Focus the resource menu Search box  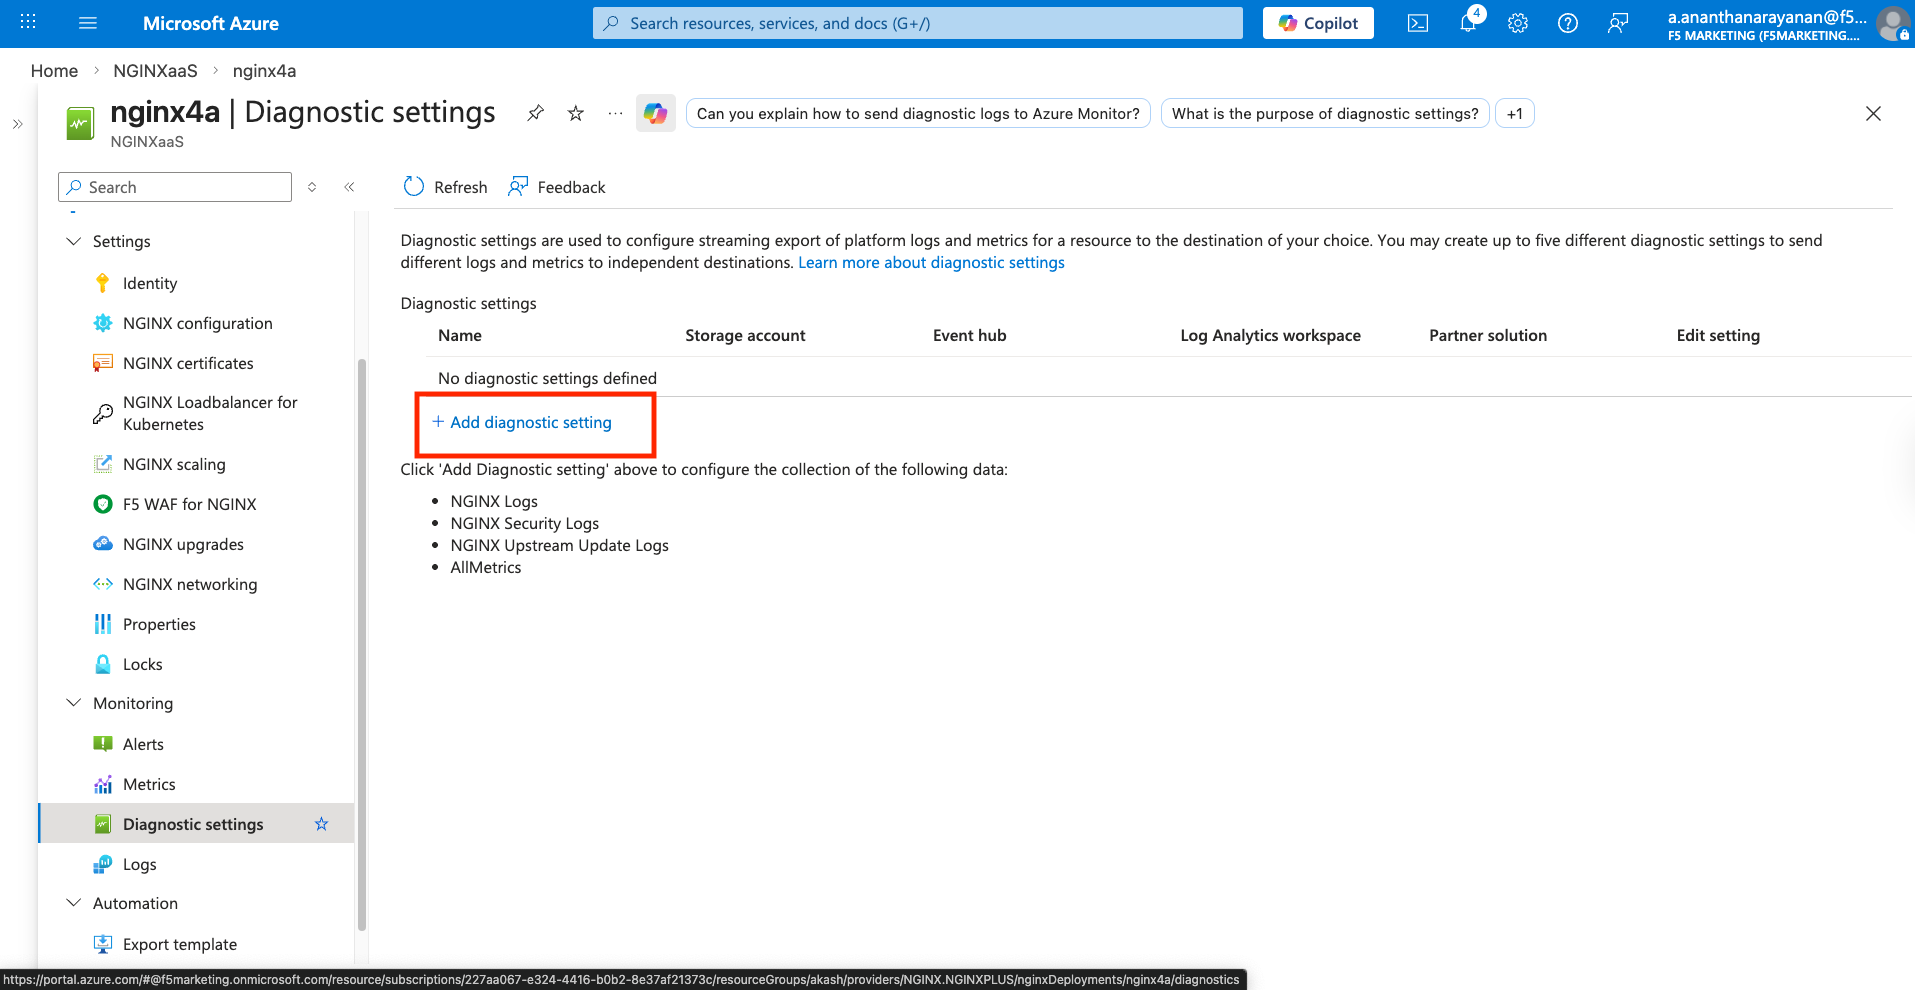pyautogui.click(x=175, y=187)
